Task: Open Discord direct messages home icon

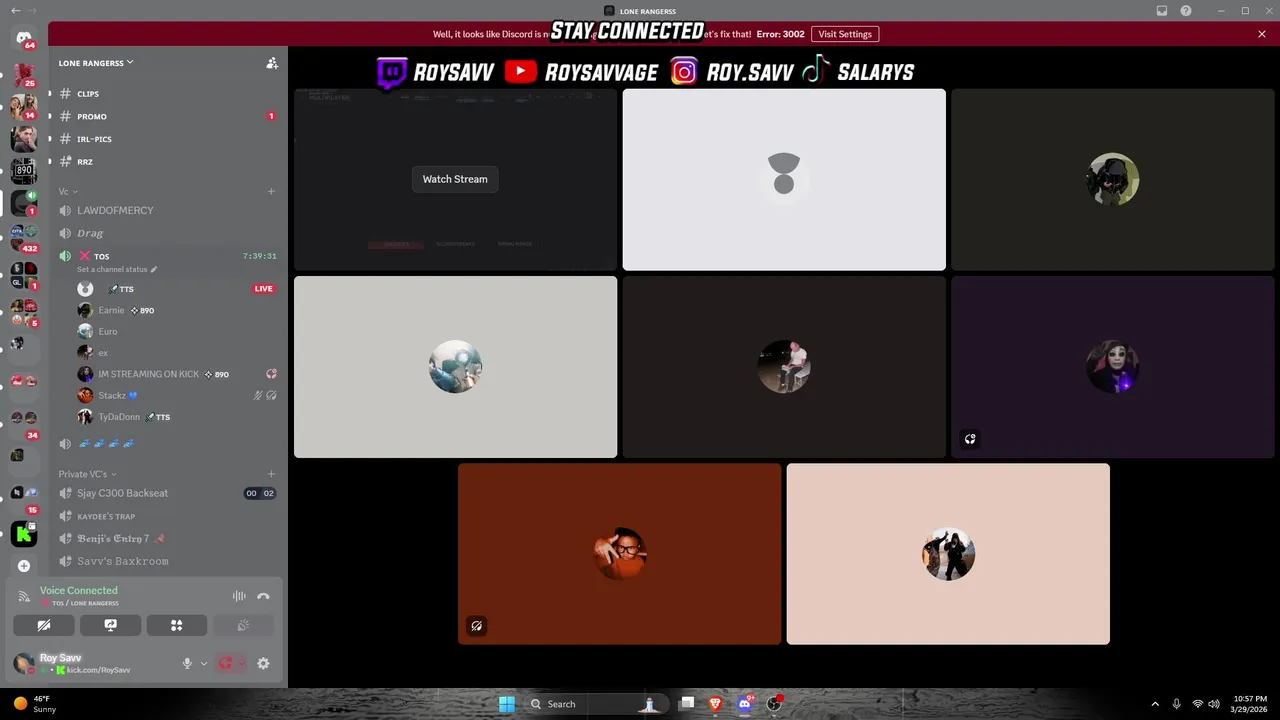Action: point(24,38)
